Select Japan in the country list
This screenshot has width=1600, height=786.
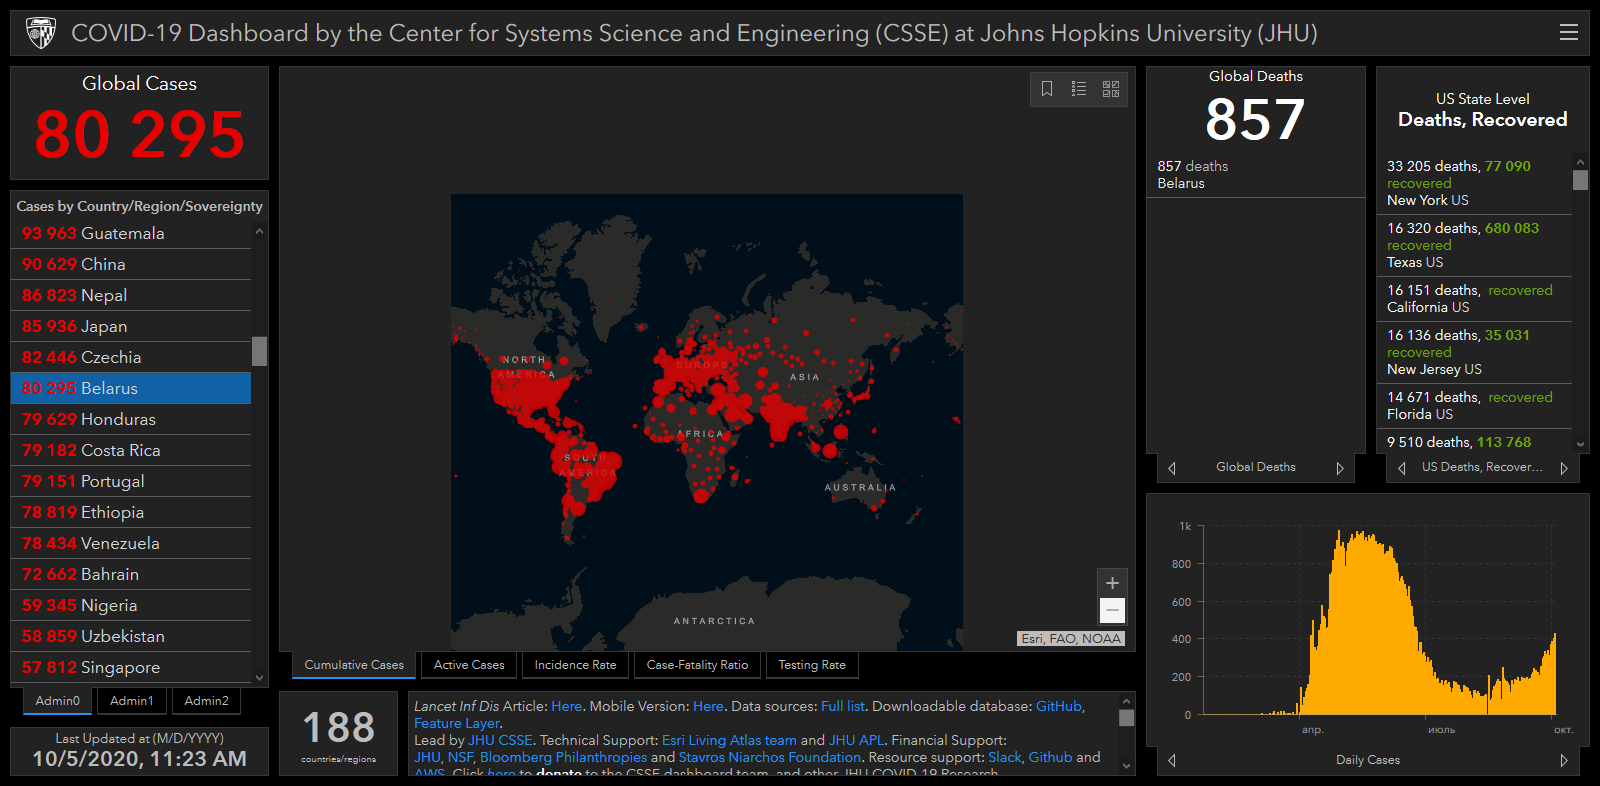[x=131, y=326]
